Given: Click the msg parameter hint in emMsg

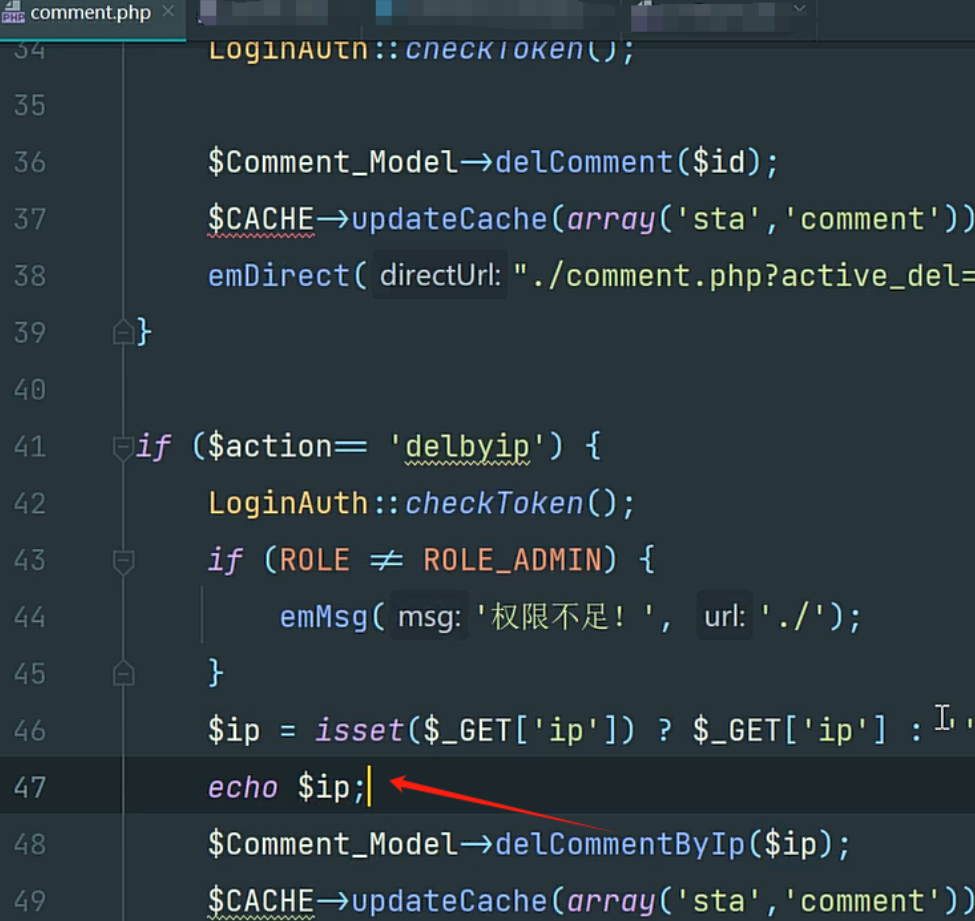Looking at the screenshot, I should pos(429,618).
